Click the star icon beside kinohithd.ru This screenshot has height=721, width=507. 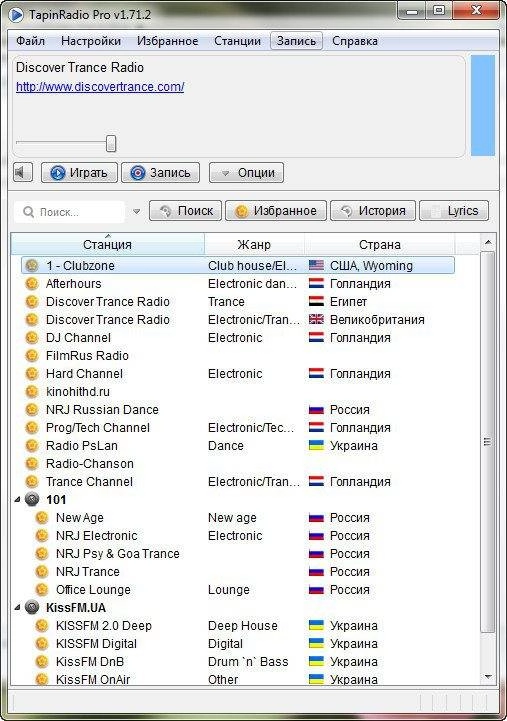click(32, 391)
